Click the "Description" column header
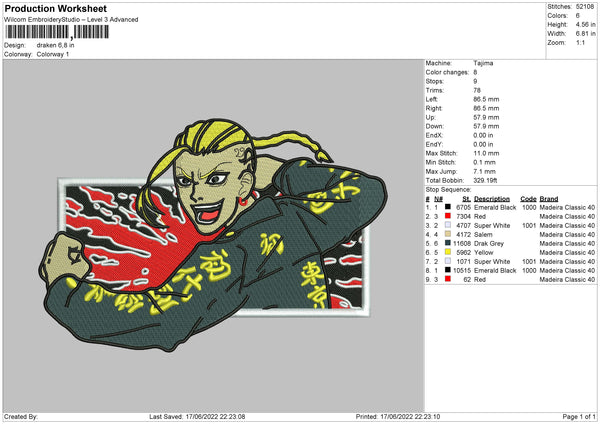600x424 pixels. pos(492,199)
